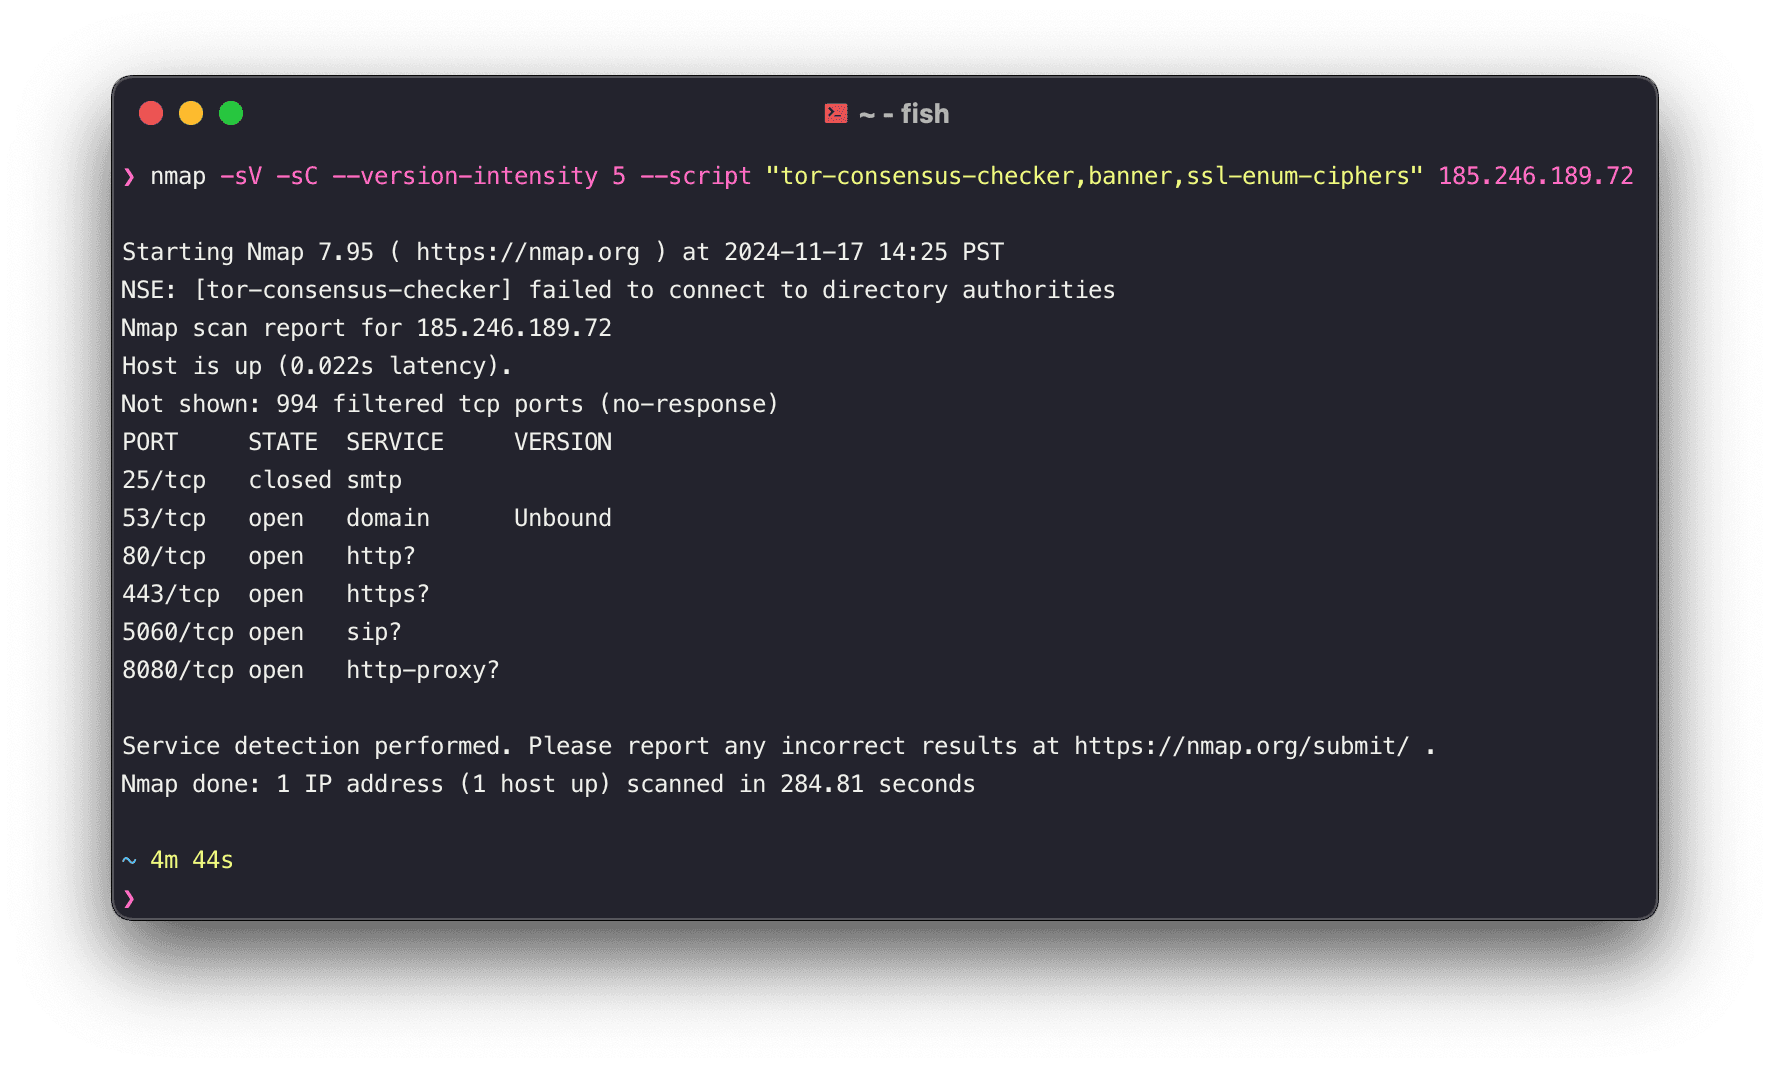Click the pink prompt arrow before nmap
Viewport: 1770px width, 1068px height.
click(129, 177)
